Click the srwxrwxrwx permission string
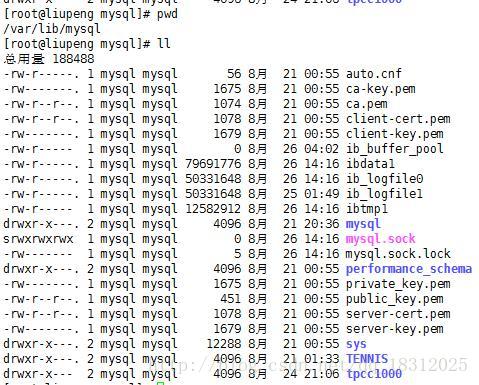The height and width of the screenshot is (385, 479). [38, 239]
